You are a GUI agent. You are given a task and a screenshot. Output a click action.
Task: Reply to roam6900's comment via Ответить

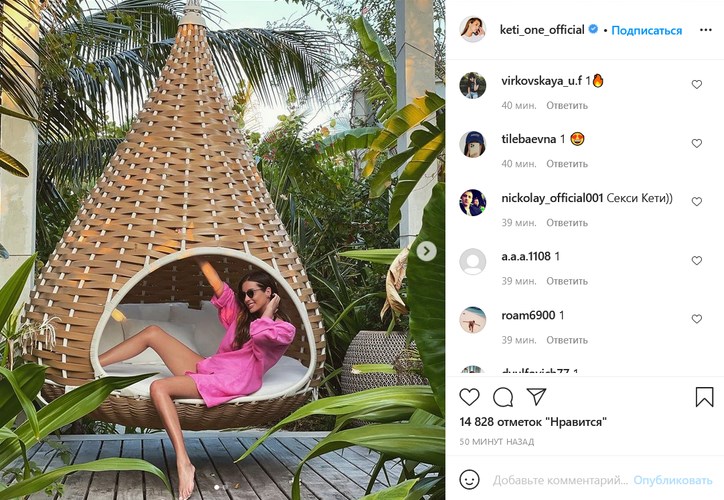567,340
